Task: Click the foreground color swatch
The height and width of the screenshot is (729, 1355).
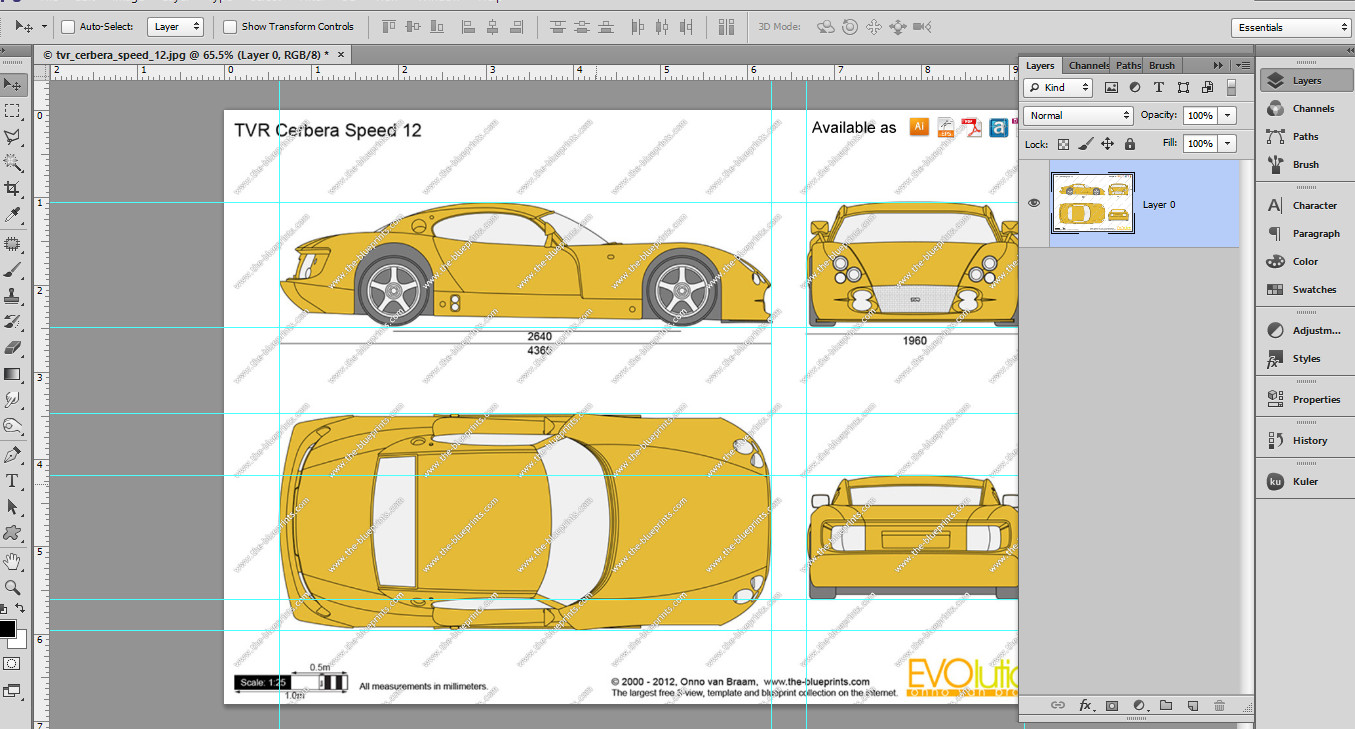Action: coord(11,630)
